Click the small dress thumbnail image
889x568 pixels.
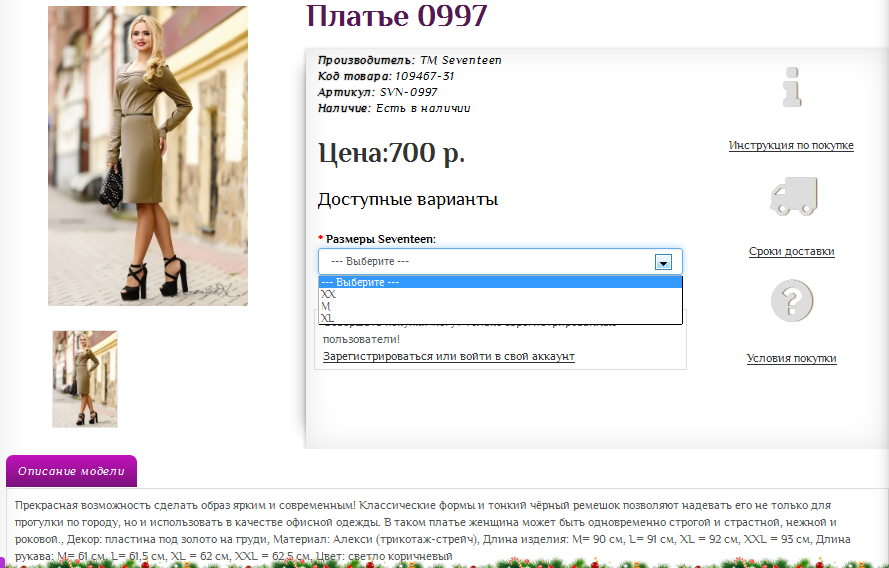[85, 379]
